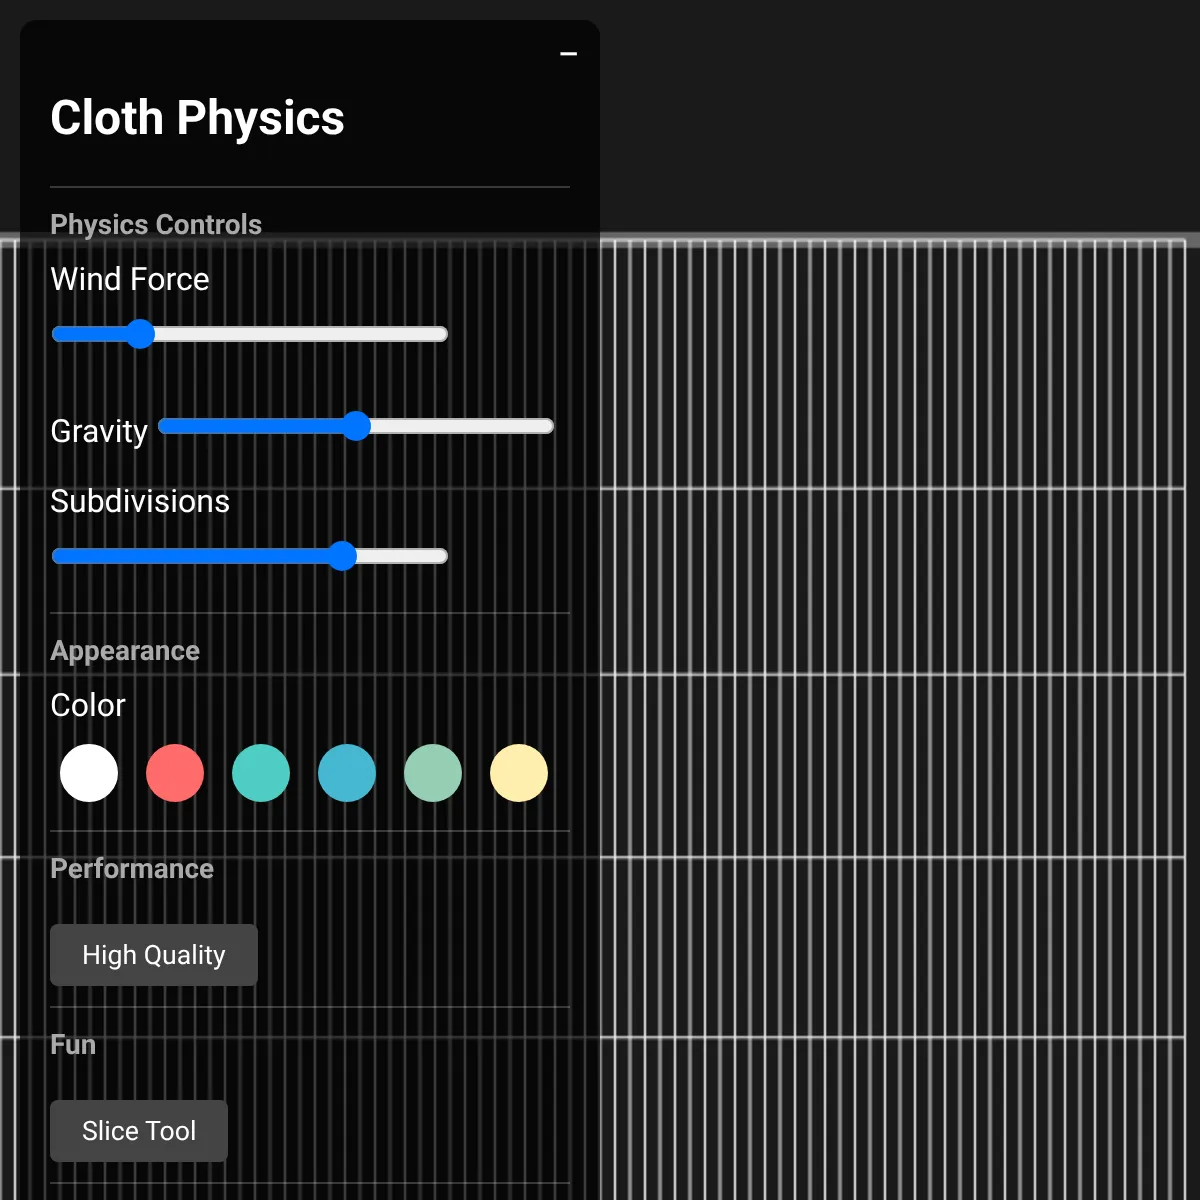
Task: Pick the sage green color swatch
Action: pos(433,773)
